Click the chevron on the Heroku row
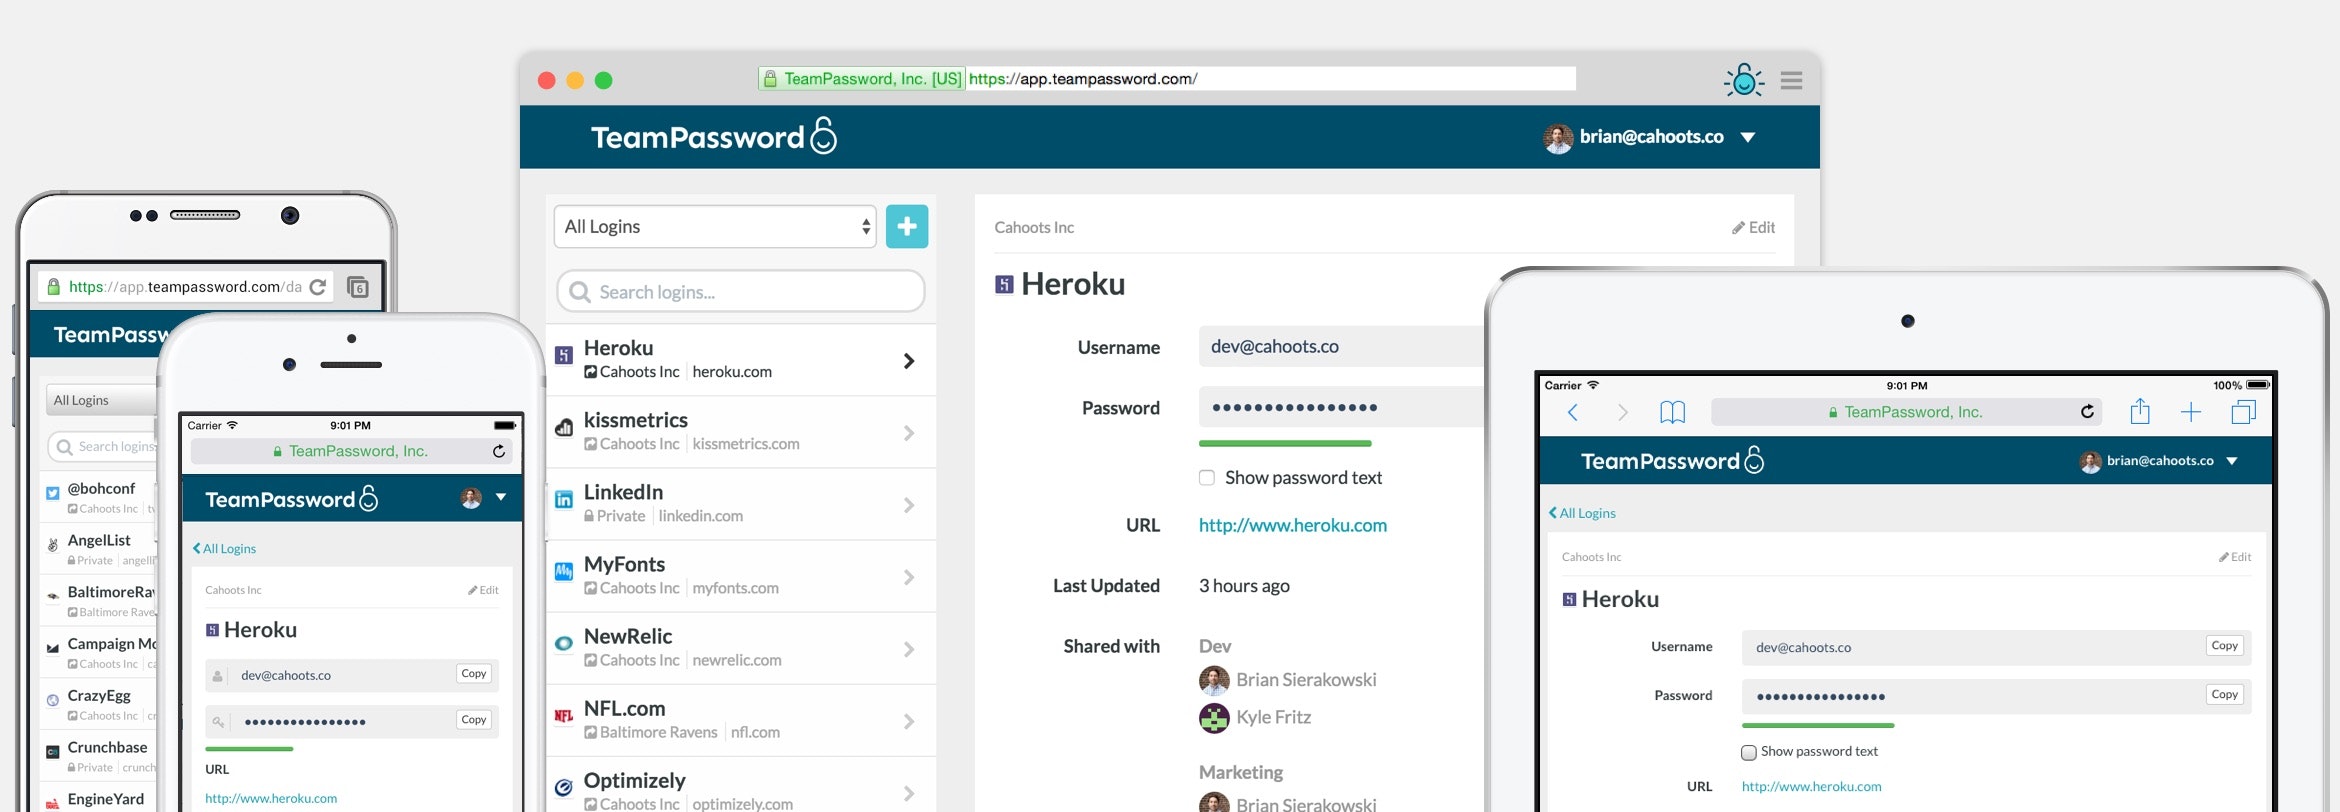This screenshot has width=2340, height=812. point(909,361)
